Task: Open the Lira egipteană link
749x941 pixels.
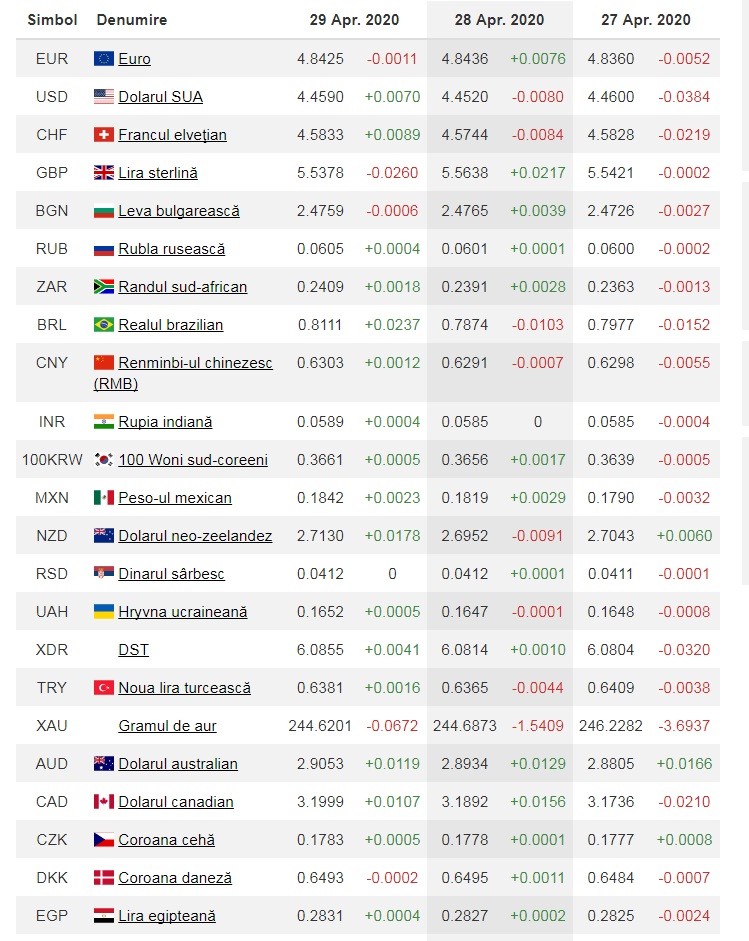Action: [167, 916]
